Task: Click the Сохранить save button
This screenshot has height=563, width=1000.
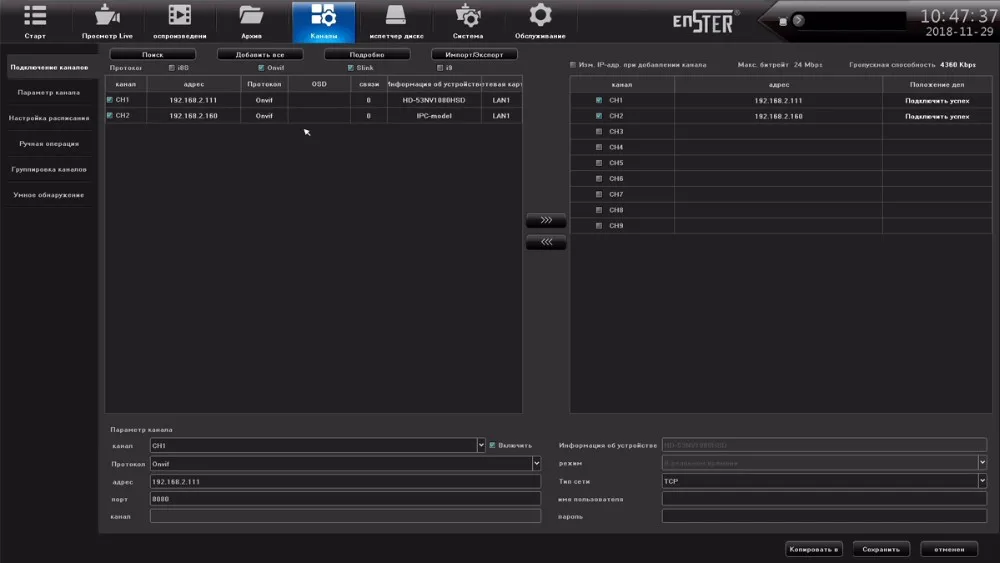Action: [881, 549]
